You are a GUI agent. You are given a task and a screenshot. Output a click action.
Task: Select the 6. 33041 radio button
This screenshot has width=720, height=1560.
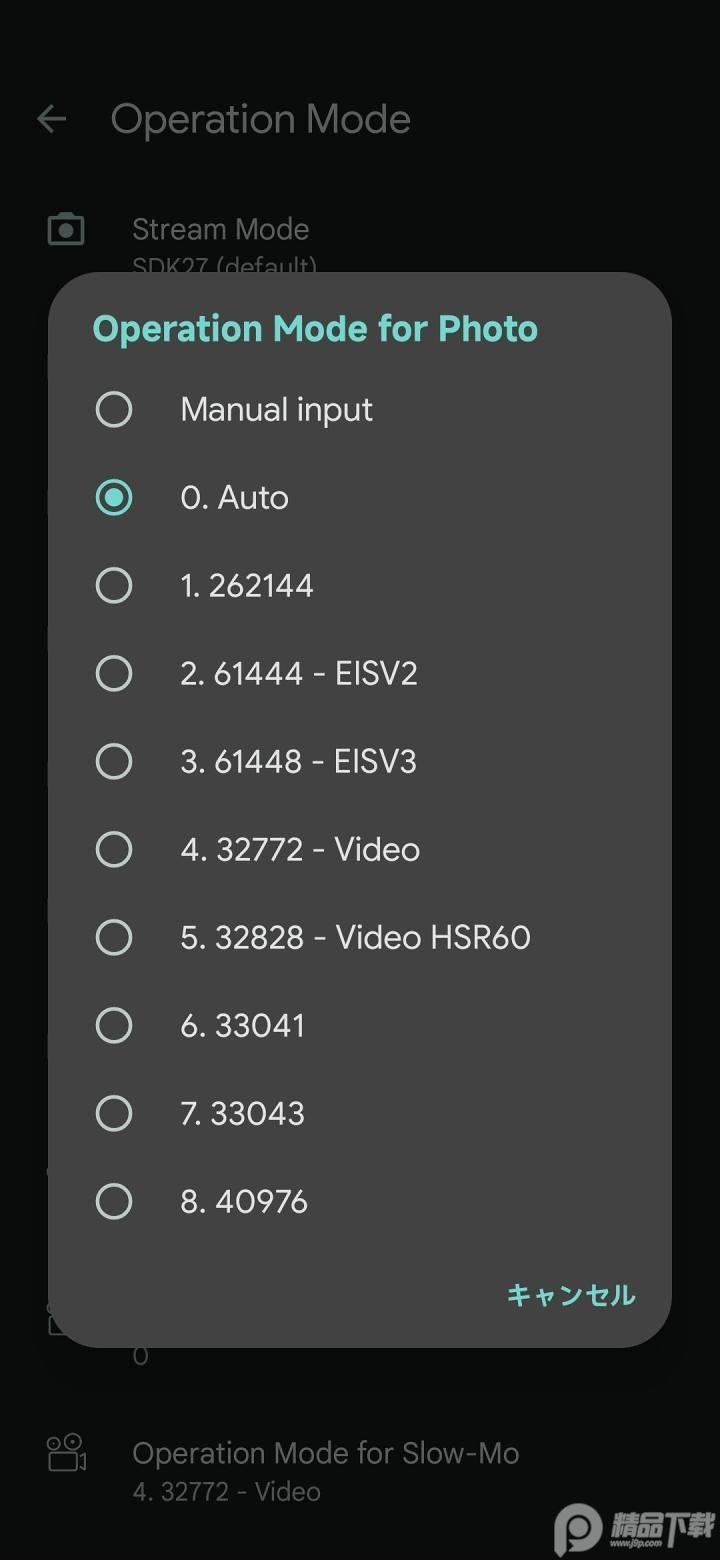[113, 1025]
